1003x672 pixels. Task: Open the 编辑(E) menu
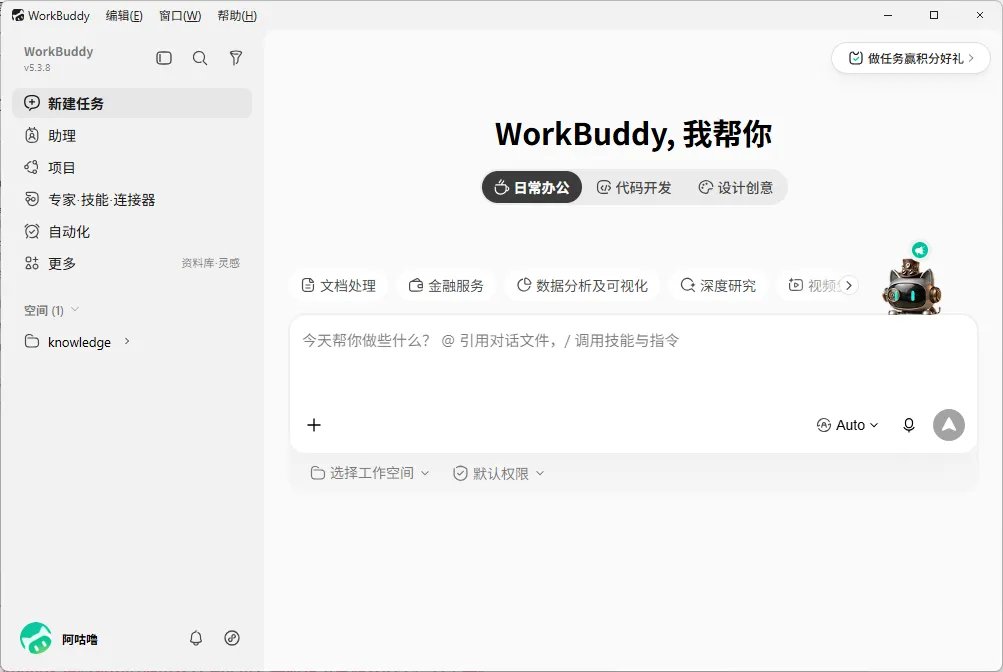tap(124, 15)
